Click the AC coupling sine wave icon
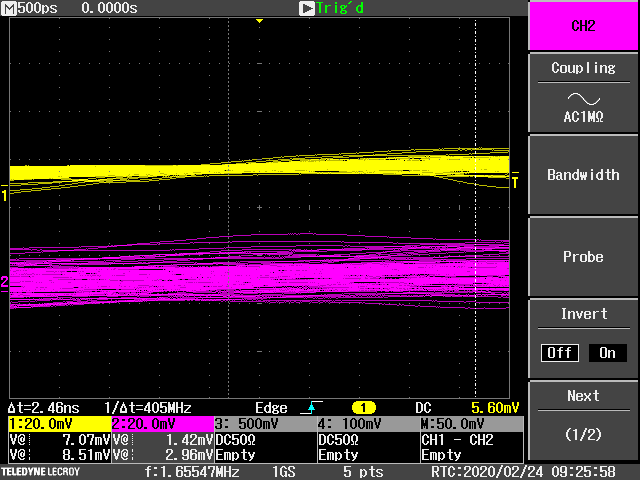 click(583, 98)
